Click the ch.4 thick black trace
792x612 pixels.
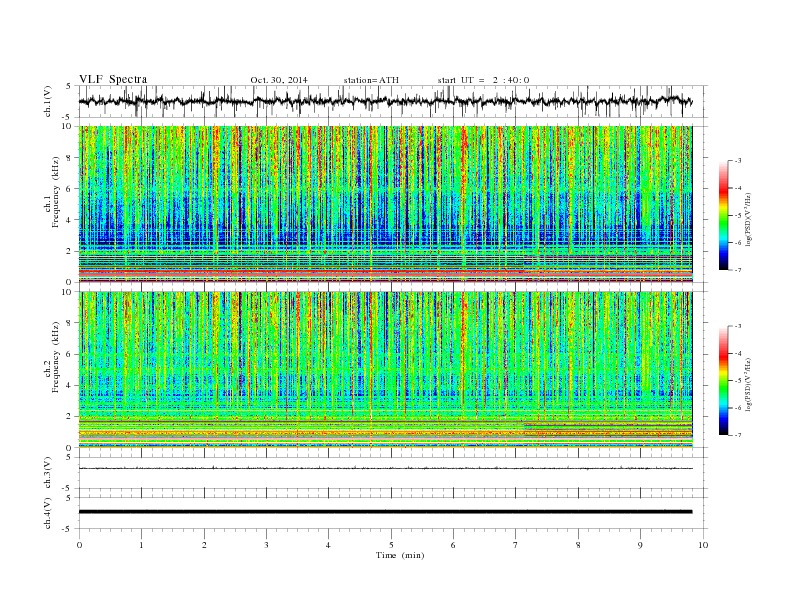(x=385, y=512)
